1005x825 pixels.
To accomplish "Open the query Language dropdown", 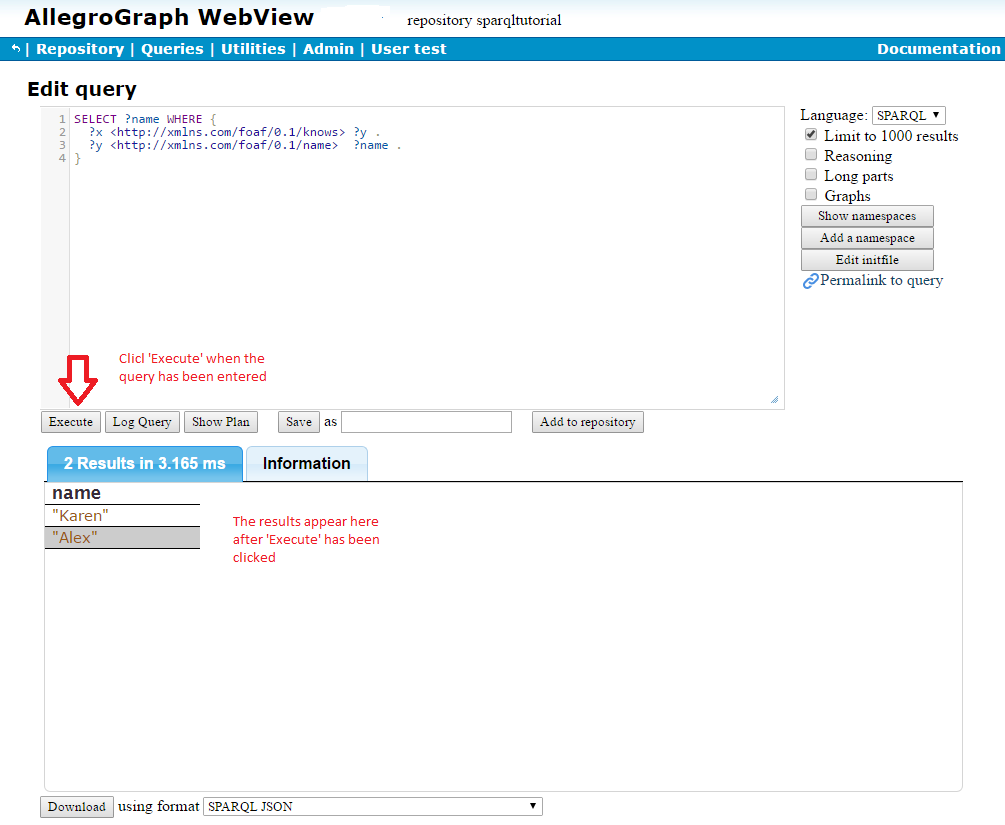I will click(x=908, y=115).
